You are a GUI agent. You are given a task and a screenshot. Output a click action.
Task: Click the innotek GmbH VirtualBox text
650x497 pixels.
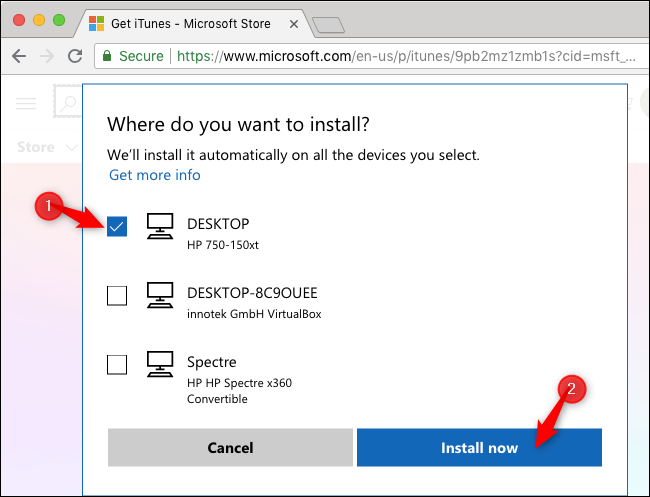[254, 314]
